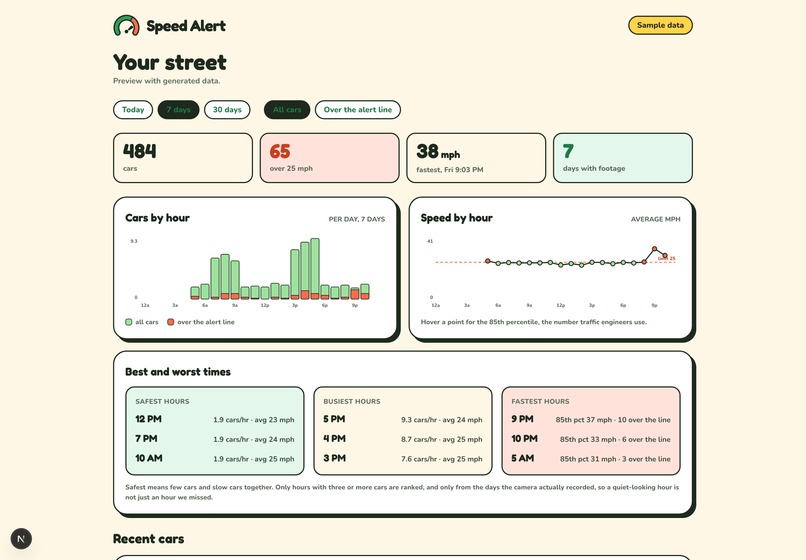
Task: Filter to Over the alert line
Action: [x=358, y=110]
